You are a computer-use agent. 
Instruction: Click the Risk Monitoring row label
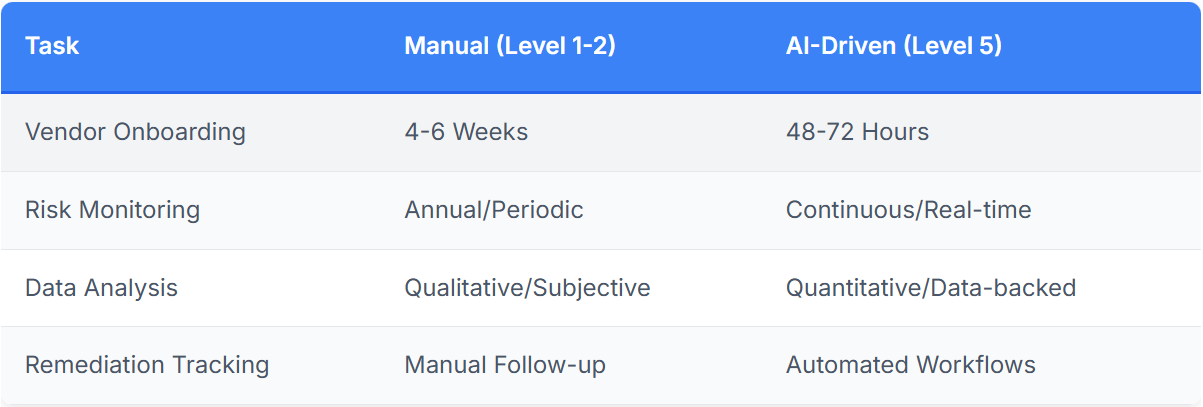[112, 210]
